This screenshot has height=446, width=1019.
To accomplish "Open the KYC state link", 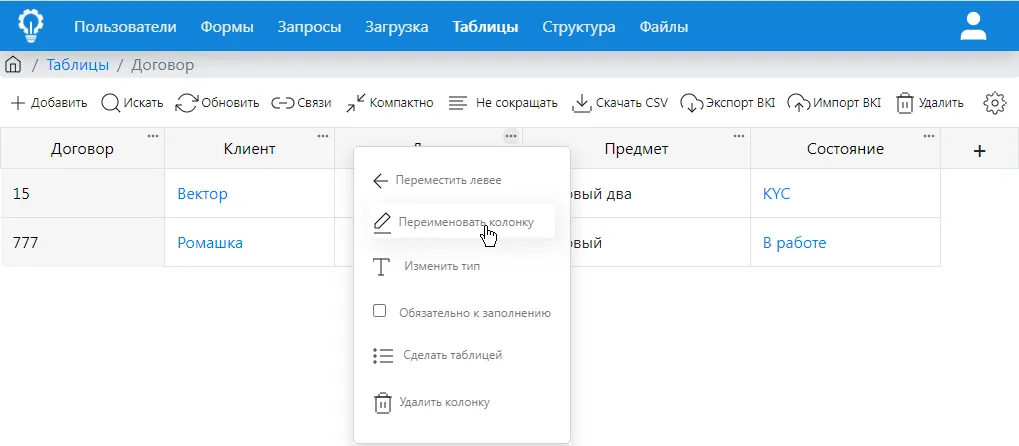I will point(777,194).
